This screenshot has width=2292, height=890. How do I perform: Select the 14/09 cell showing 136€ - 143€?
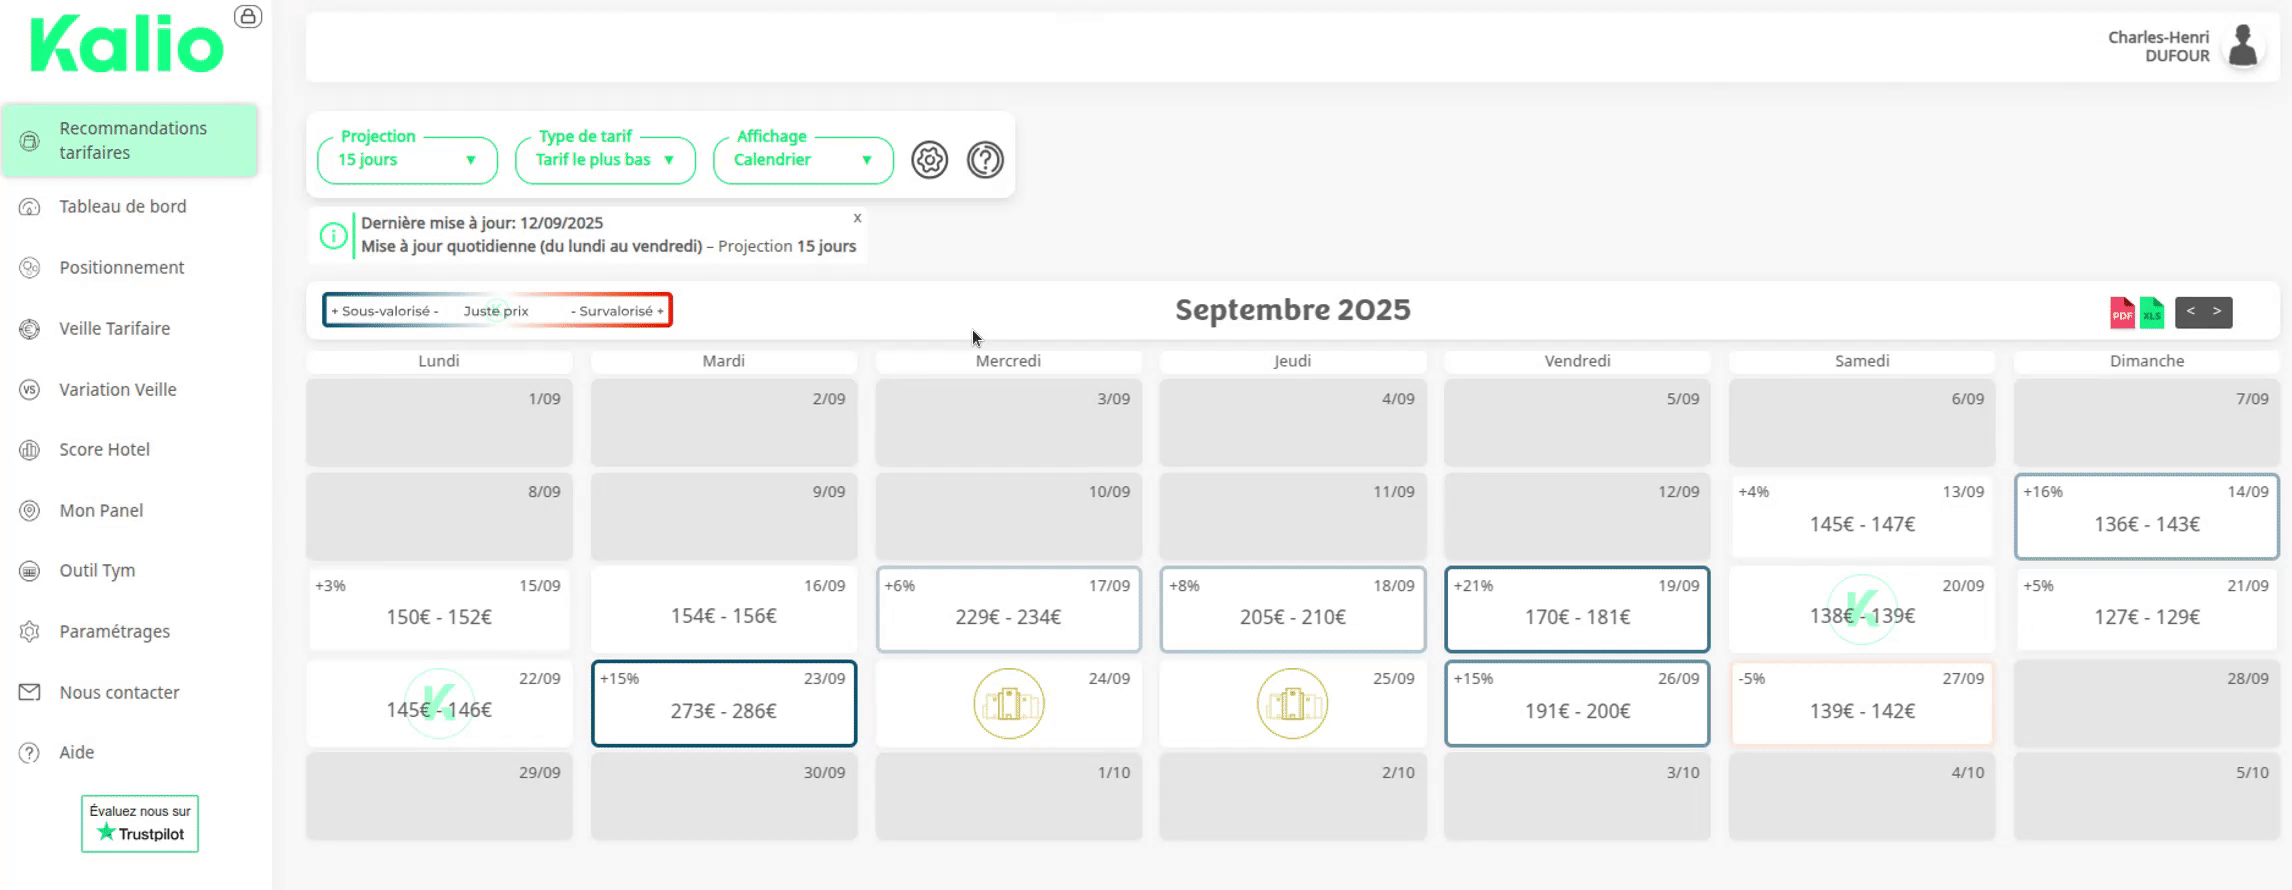(x=2147, y=516)
